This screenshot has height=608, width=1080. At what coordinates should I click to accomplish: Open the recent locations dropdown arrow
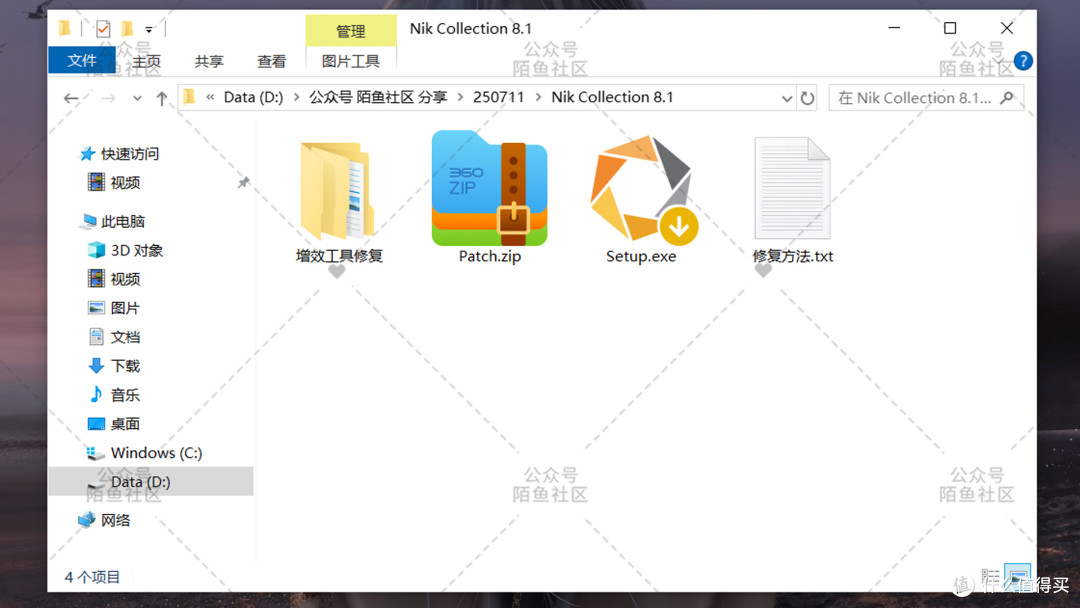click(x=137, y=98)
